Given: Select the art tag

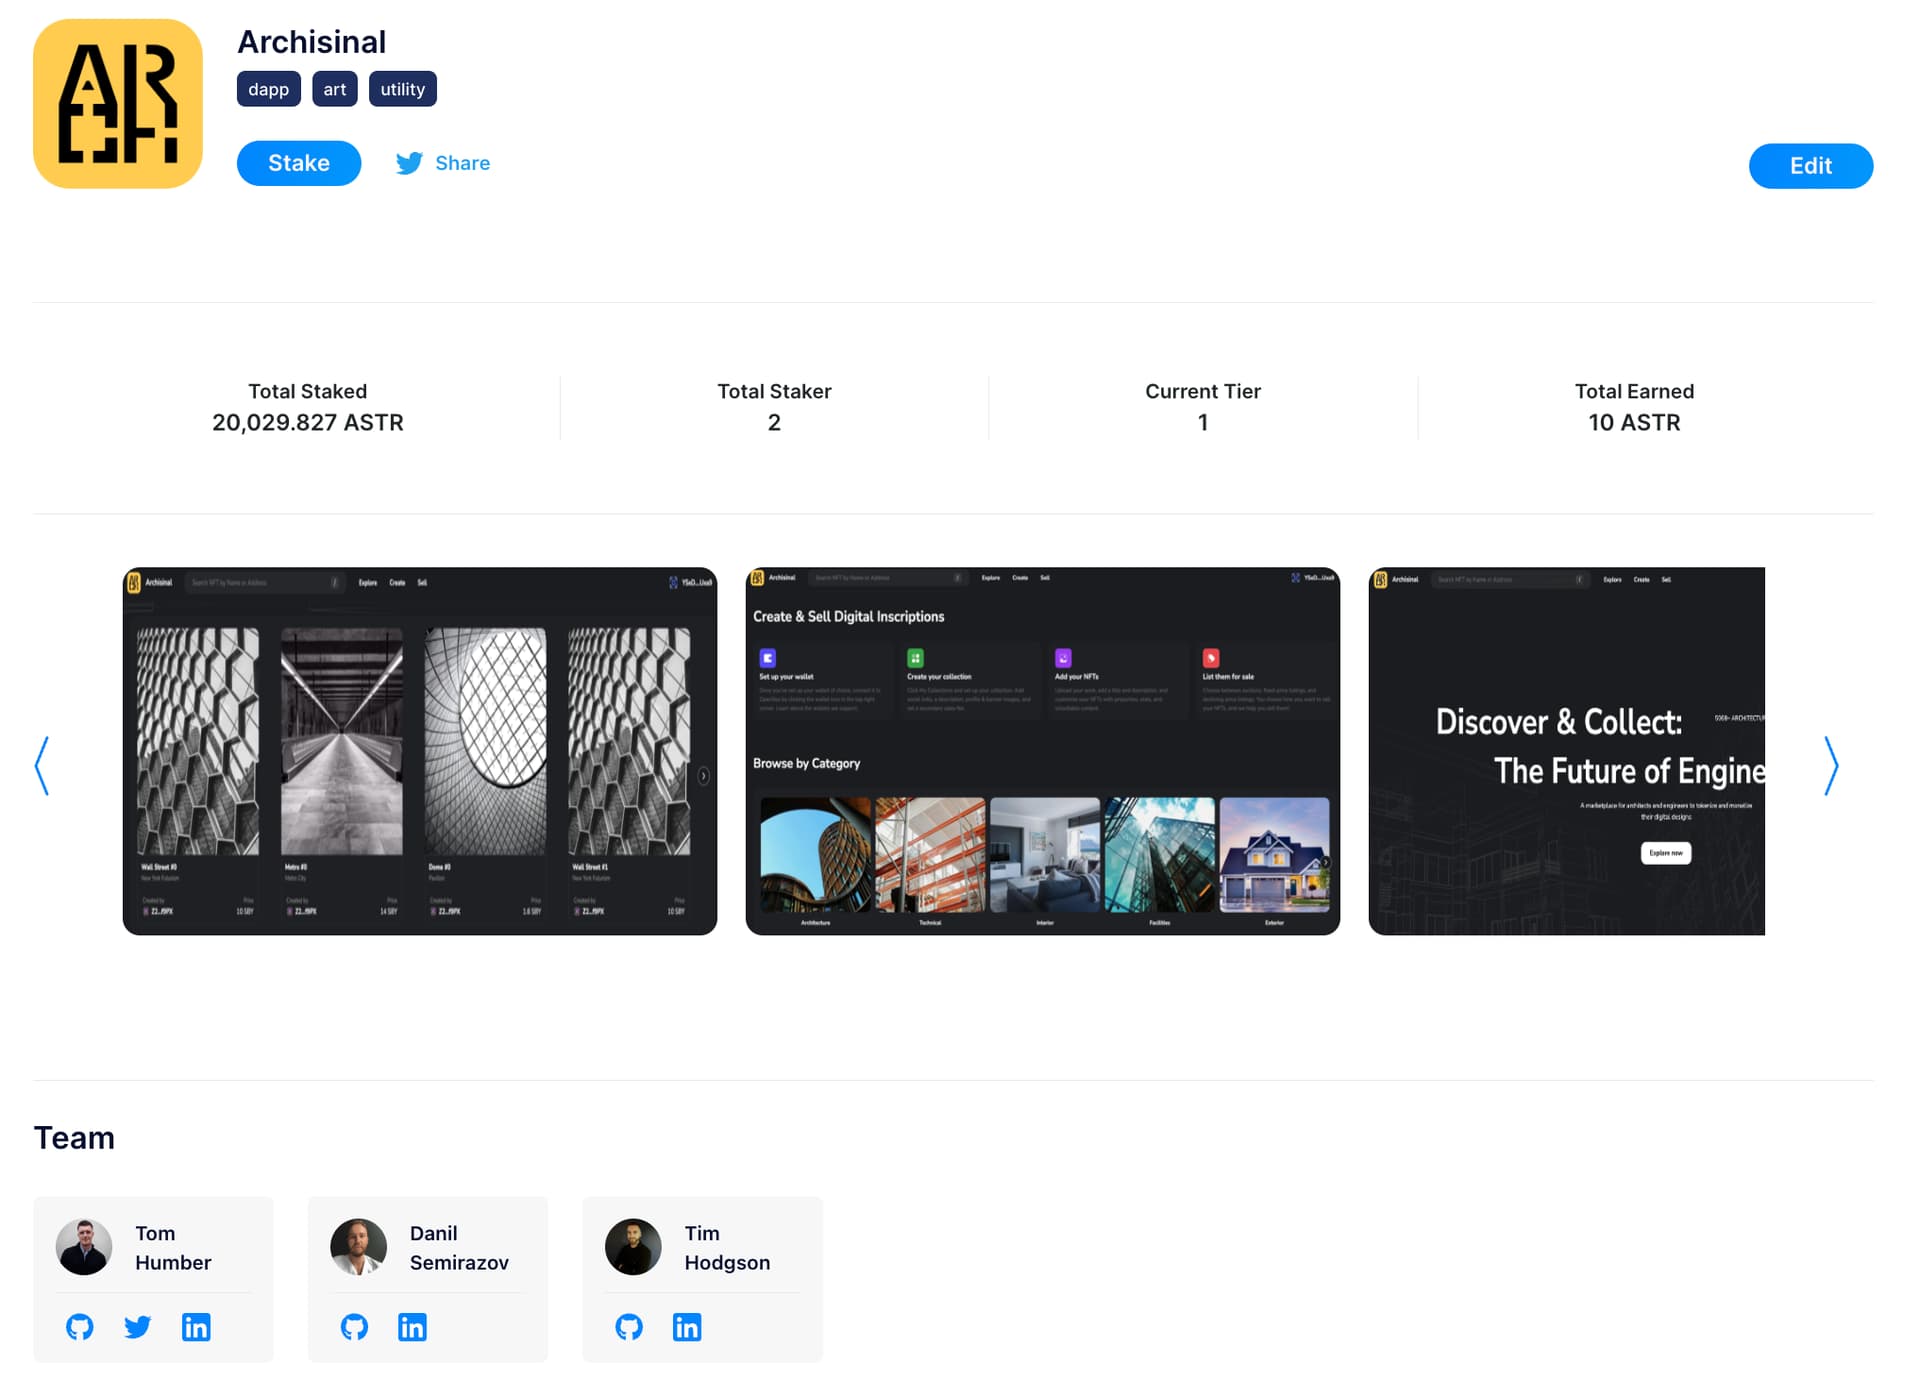Looking at the screenshot, I should pyautogui.click(x=335, y=89).
